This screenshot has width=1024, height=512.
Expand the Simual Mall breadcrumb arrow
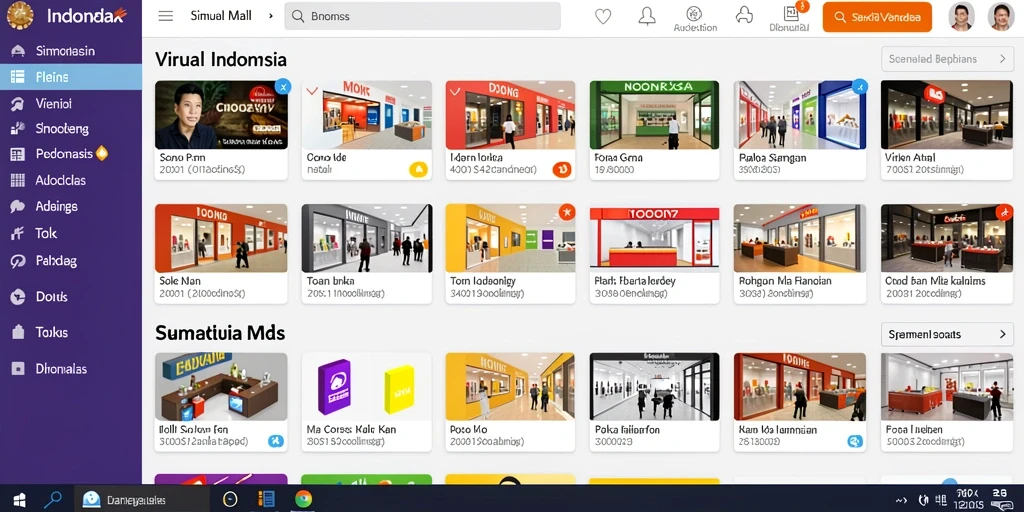tap(270, 16)
